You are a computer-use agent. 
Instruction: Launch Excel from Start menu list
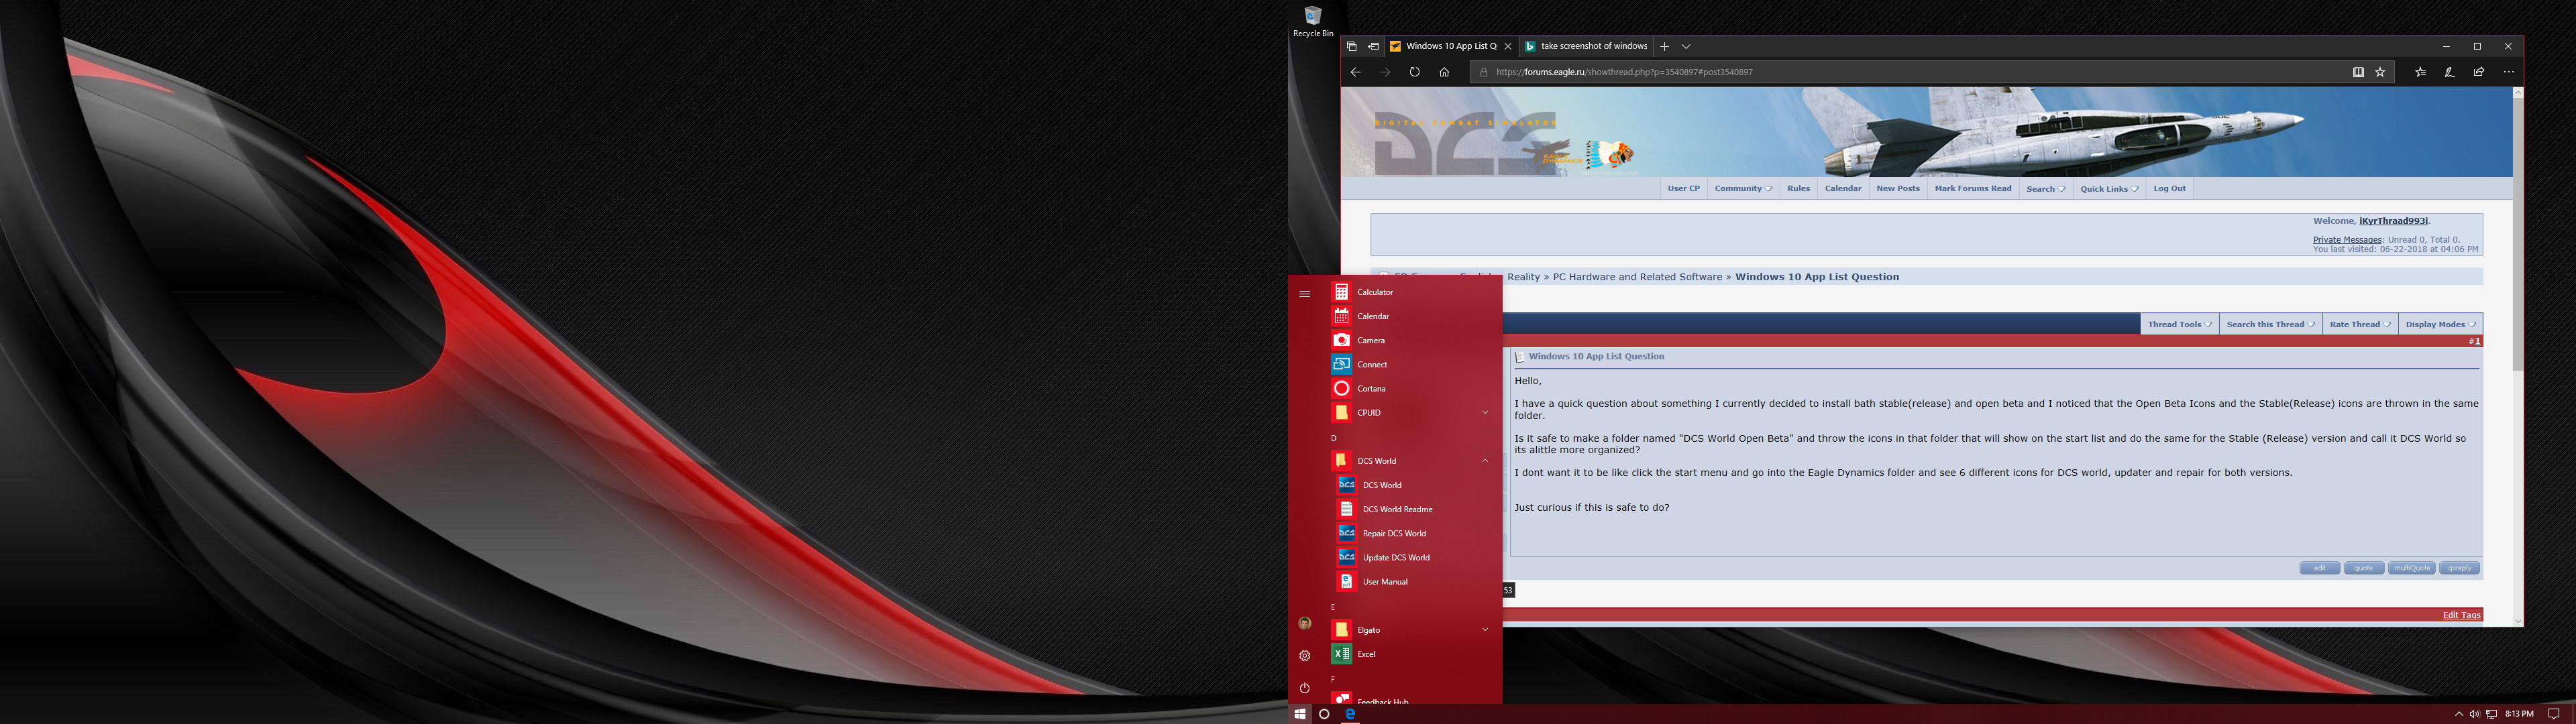(x=1414, y=654)
